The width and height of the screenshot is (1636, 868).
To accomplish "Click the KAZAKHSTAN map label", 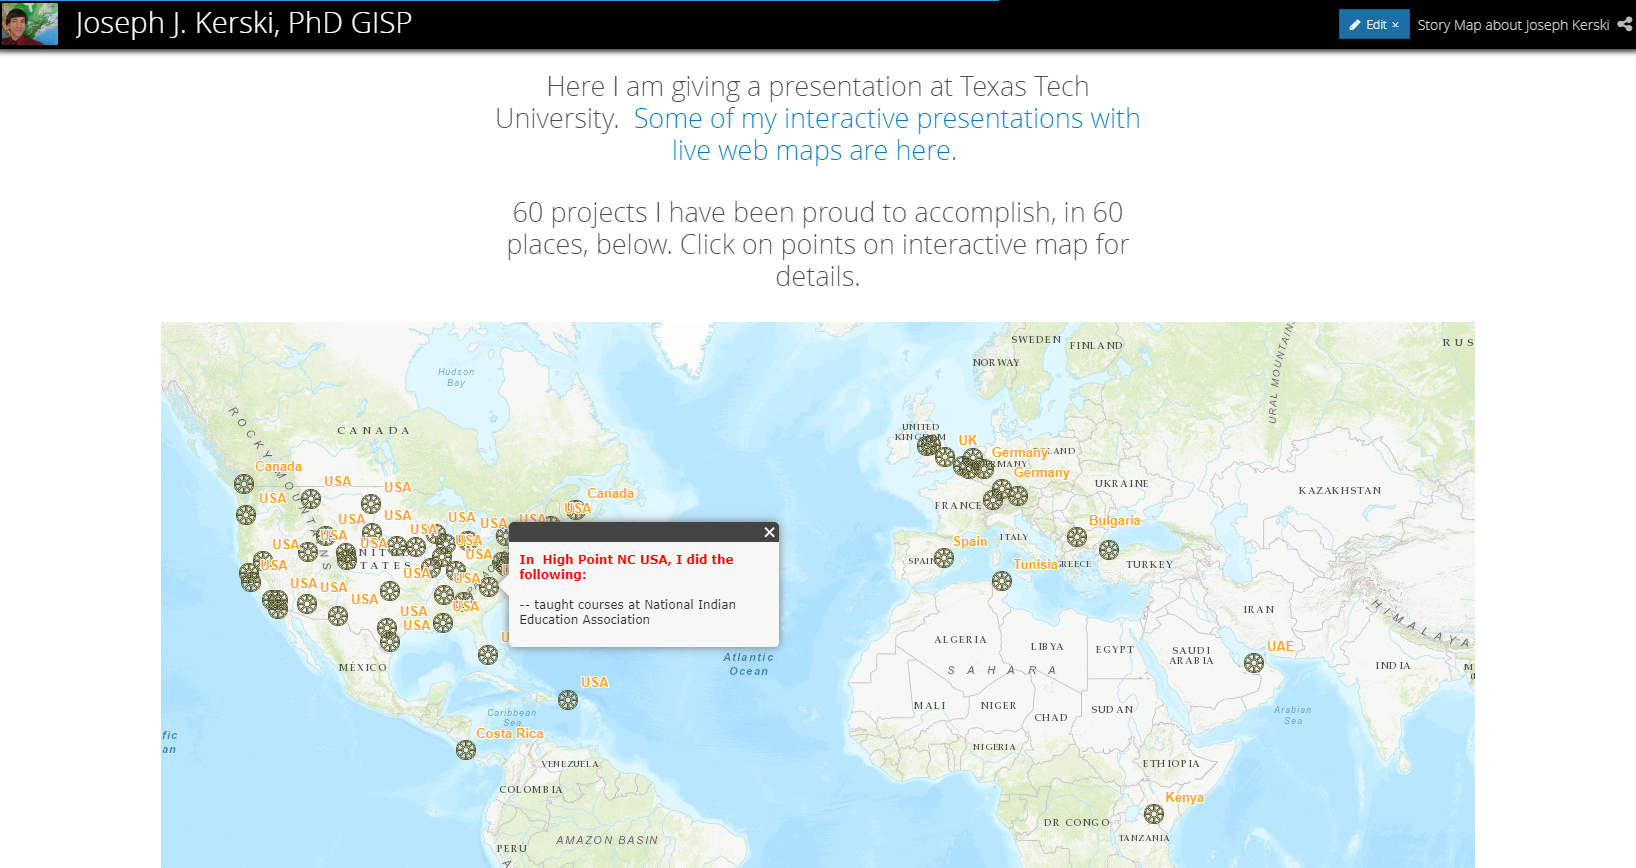I will coord(1340,491).
